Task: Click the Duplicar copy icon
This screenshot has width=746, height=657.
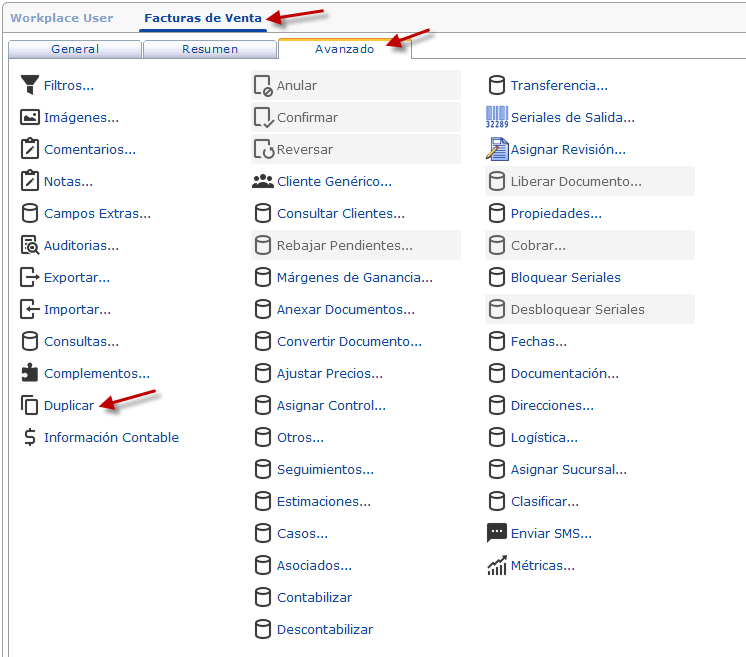Action: point(29,405)
